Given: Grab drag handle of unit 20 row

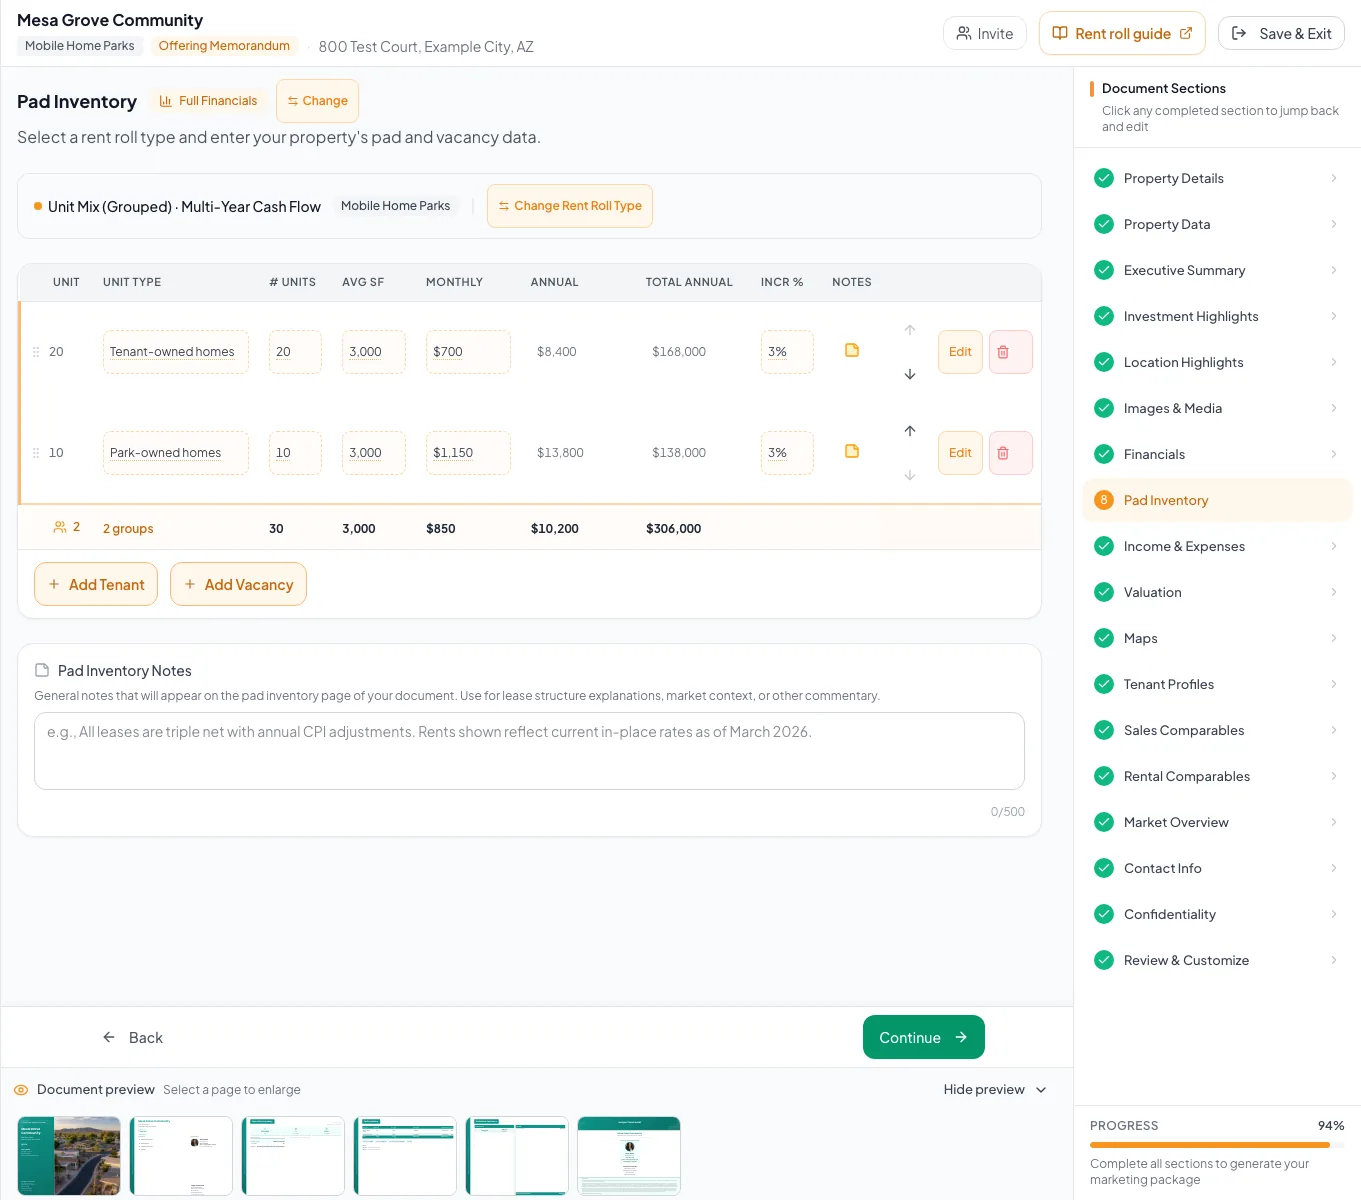Looking at the screenshot, I should pos(36,352).
